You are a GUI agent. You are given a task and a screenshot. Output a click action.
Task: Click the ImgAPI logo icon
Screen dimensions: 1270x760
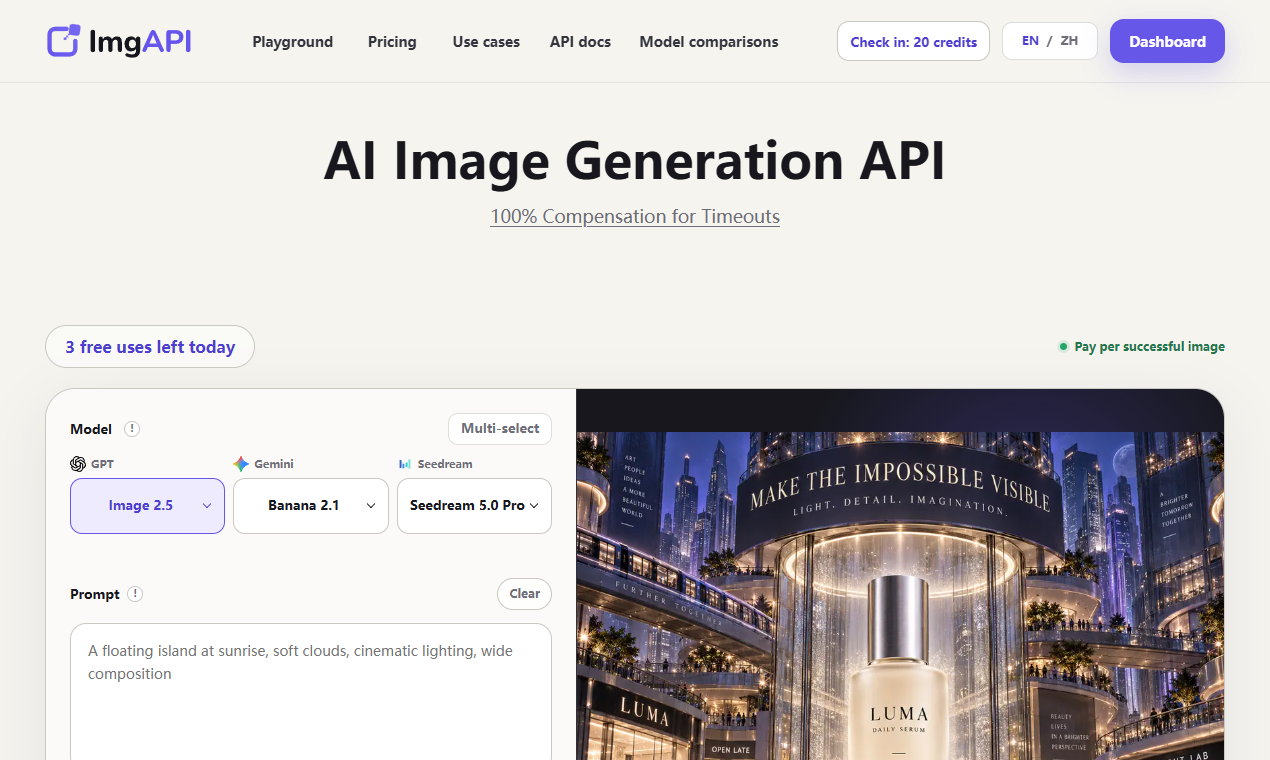click(63, 41)
